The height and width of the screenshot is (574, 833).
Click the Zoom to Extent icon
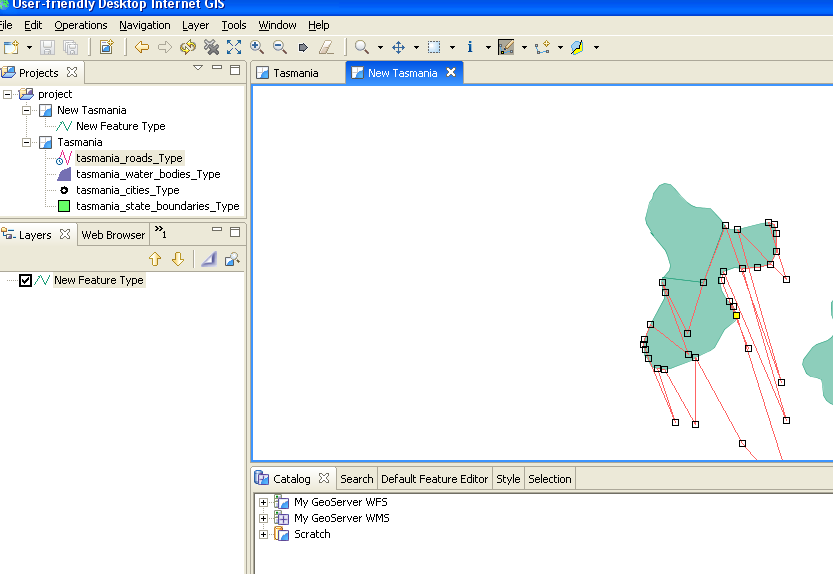click(234, 47)
